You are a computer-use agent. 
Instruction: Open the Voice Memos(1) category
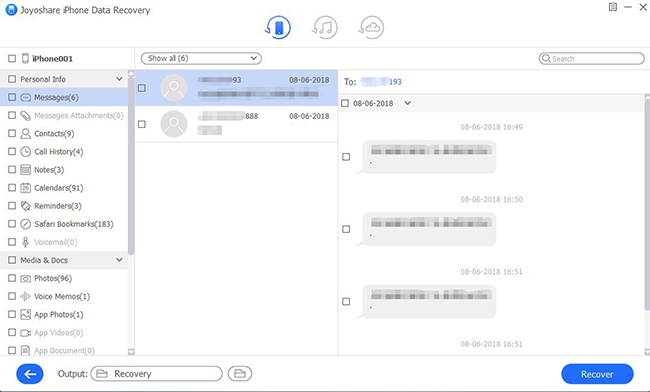(x=62, y=296)
